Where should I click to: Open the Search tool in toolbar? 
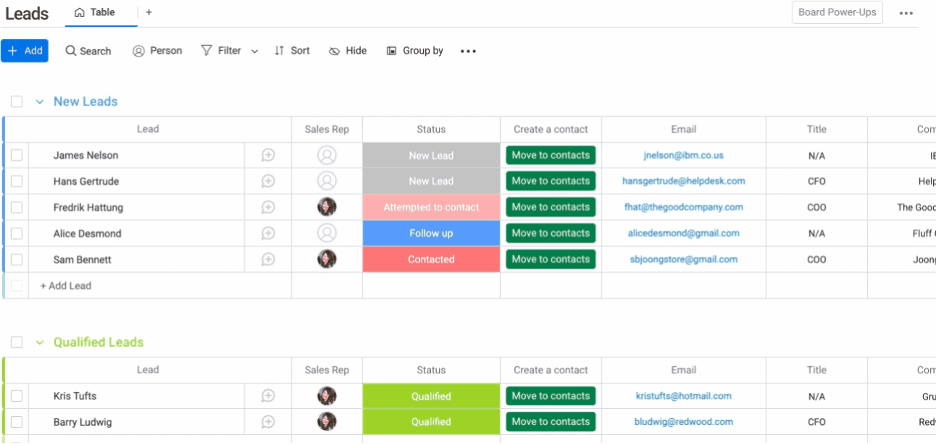pos(88,51)
